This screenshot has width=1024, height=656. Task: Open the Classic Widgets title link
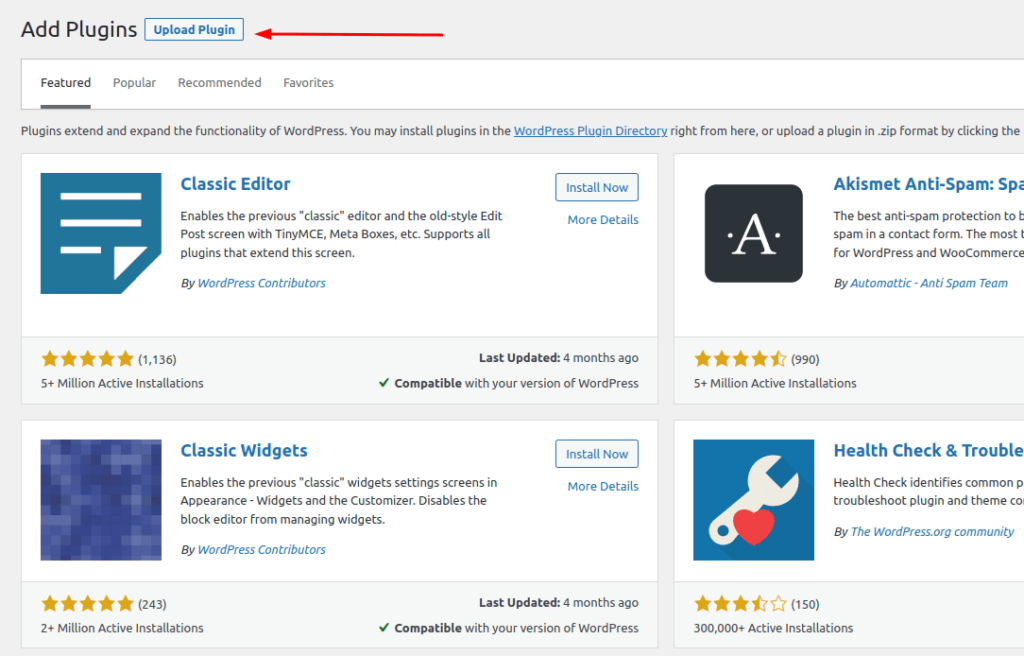coord(244,451)
